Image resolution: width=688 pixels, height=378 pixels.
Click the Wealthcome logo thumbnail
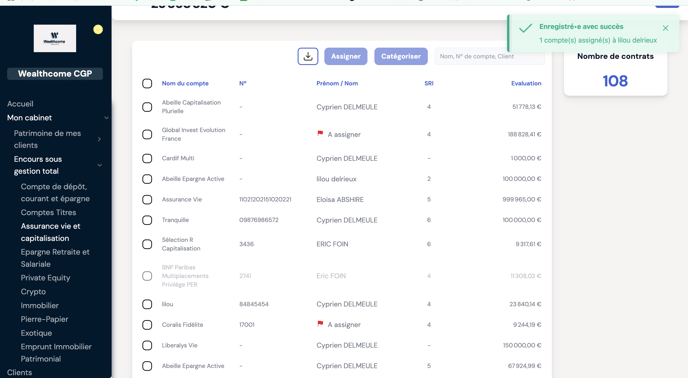click(55, 38)
